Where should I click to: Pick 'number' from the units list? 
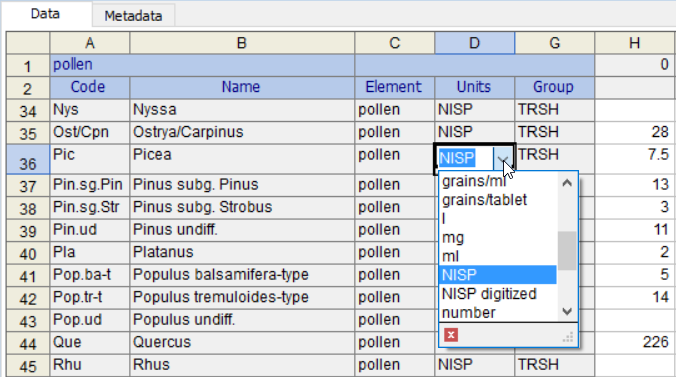click(x=498, y=312)
